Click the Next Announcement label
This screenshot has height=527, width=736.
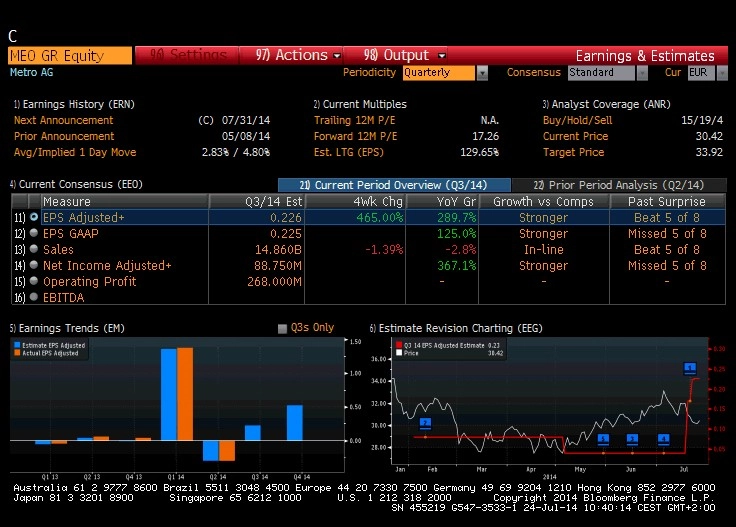pos(63,120)
